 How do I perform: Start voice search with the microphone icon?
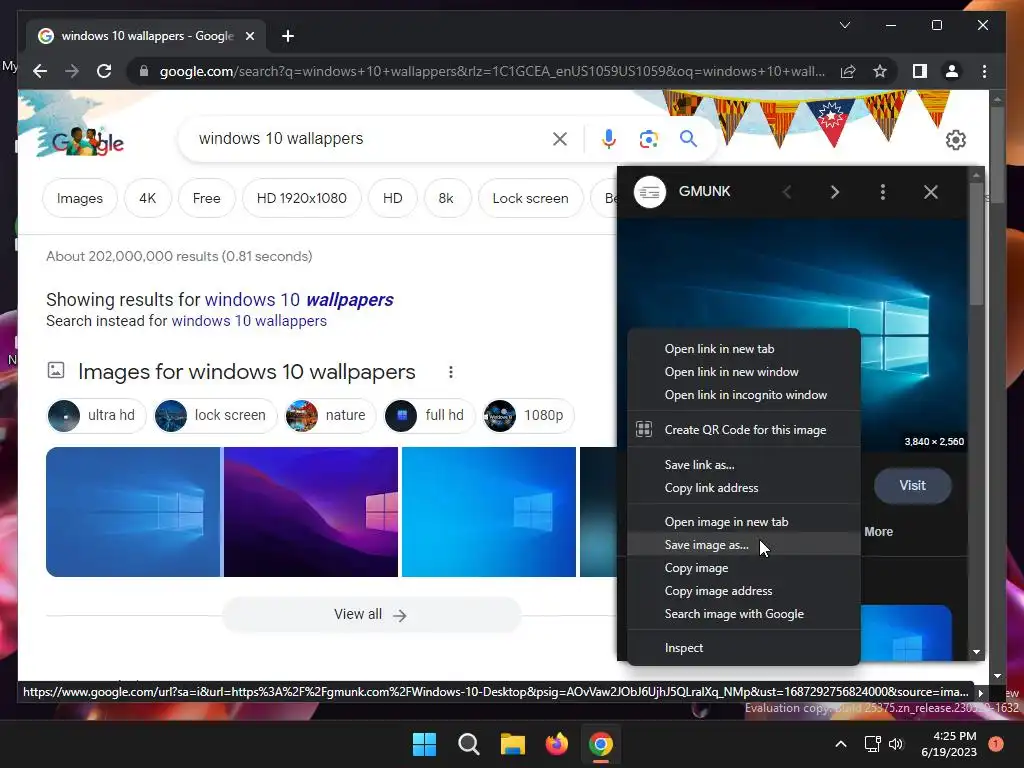(609, 138)
